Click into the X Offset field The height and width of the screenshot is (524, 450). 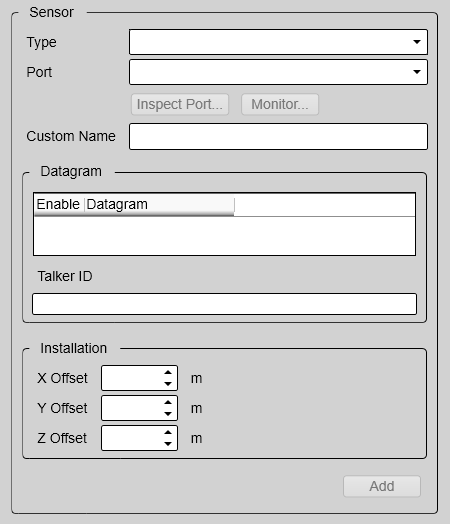[x=132, y=378]
